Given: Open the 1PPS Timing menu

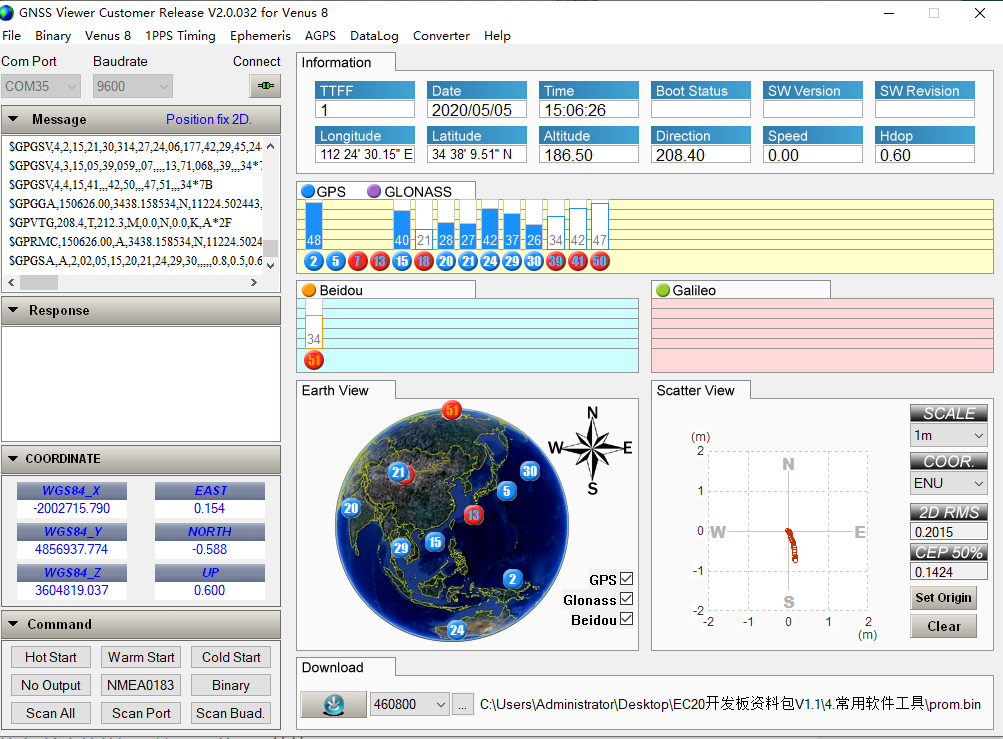Looking at the screenshot, I should pos(180,36).
